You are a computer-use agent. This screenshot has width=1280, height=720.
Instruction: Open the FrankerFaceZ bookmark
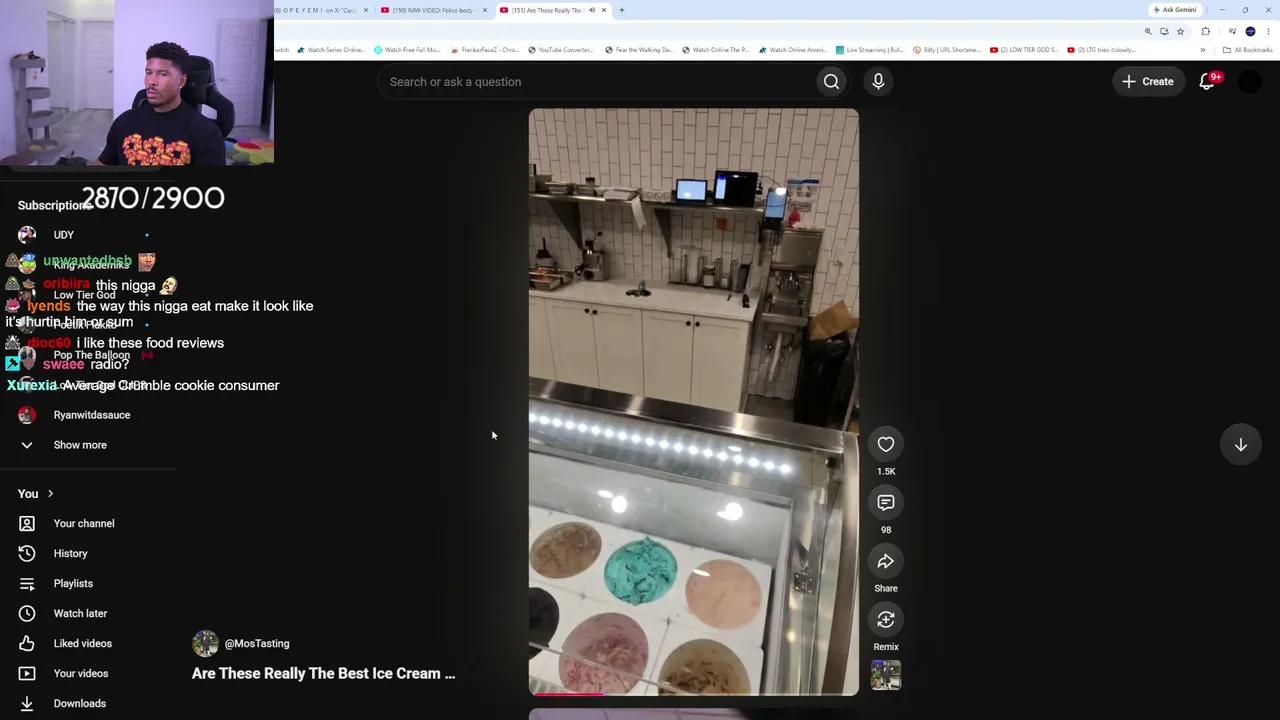485,50
